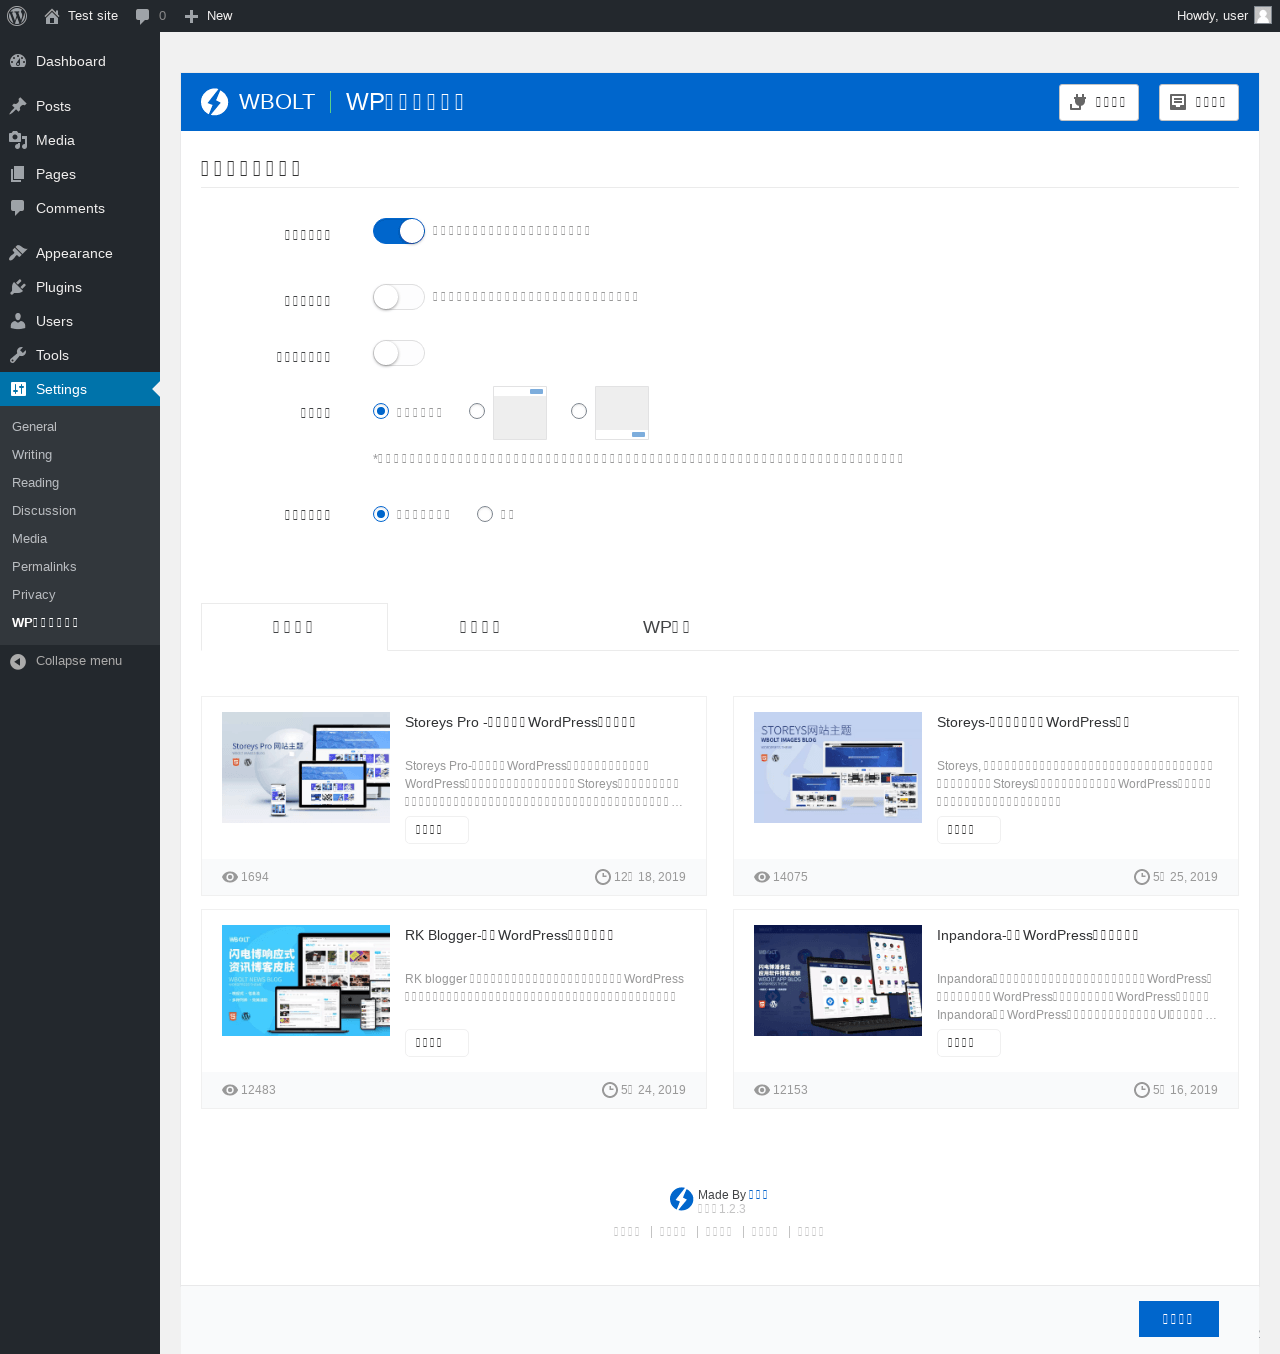Open the Howdy, user account menu
Viewport: 1280px width, 1354px height.
1224,16
